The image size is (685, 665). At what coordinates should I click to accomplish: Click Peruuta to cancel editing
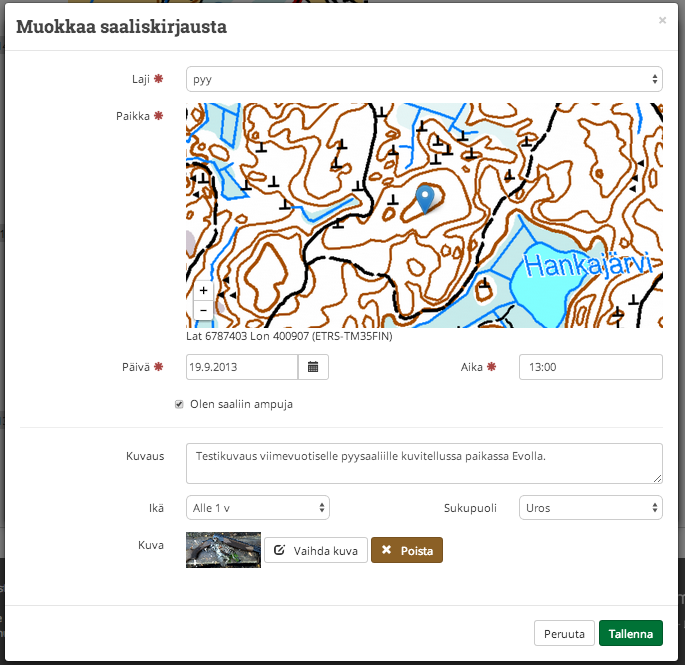(x=564, y=633)
